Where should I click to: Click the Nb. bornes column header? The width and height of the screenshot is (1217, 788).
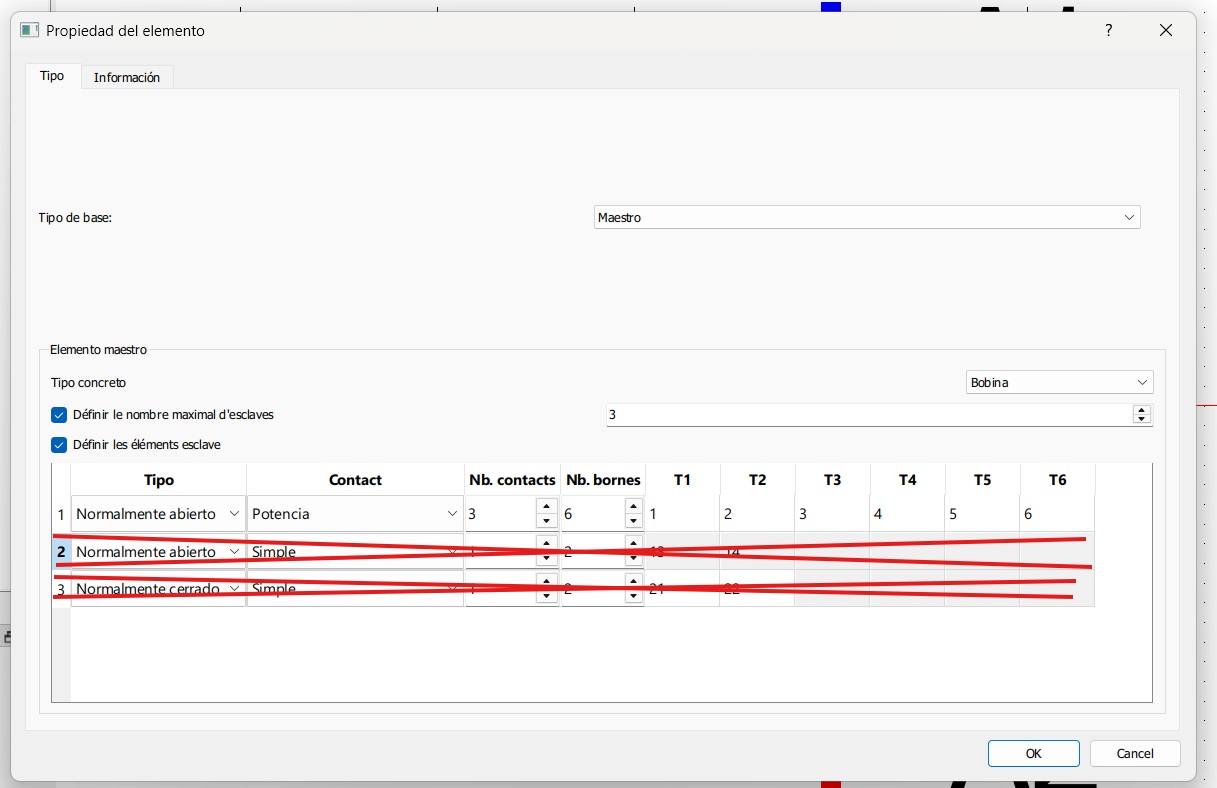pos(603,480)
